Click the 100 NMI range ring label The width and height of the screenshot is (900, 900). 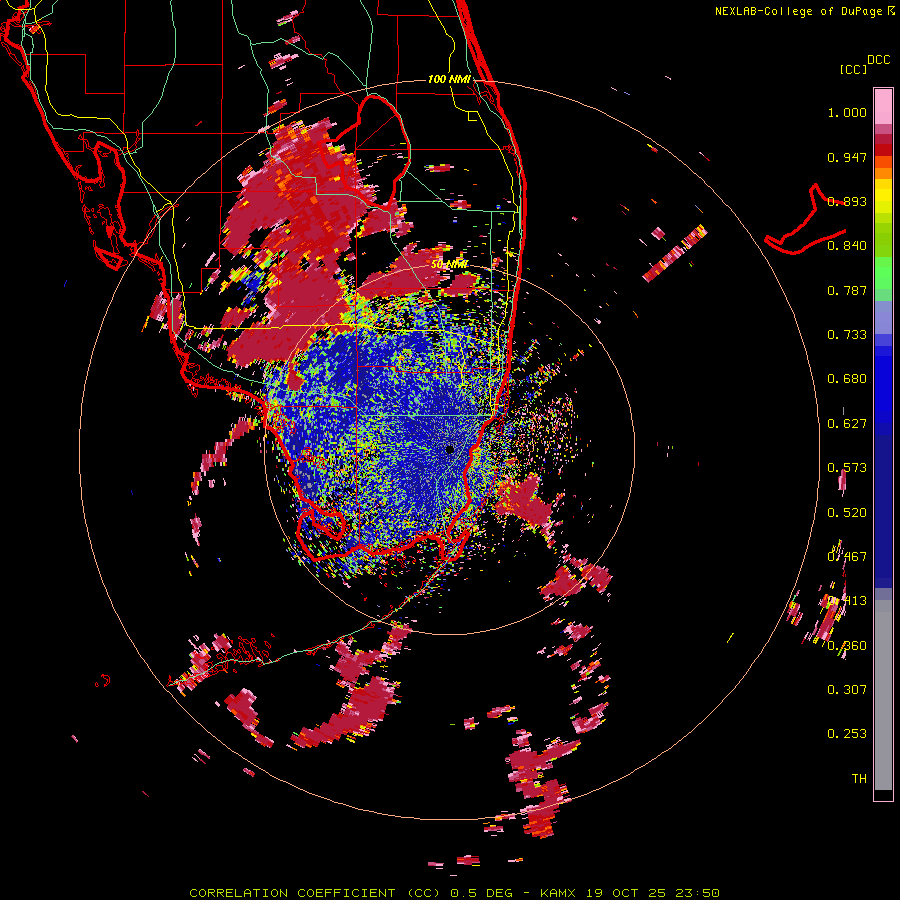click(449, 79)
